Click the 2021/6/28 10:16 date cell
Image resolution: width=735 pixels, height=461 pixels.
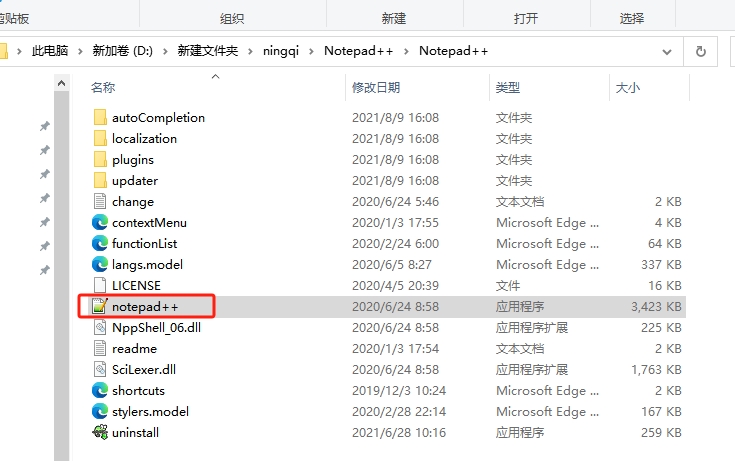pos(399,432)
